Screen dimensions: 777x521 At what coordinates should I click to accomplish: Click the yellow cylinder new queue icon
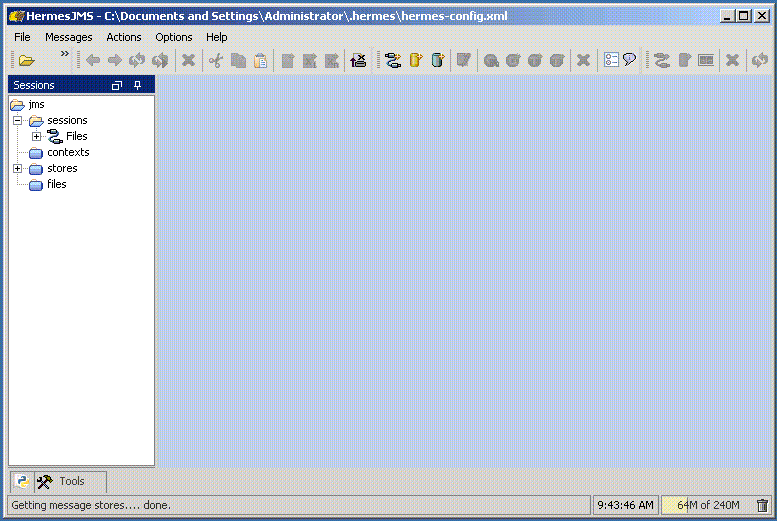[x=416, y=61]
